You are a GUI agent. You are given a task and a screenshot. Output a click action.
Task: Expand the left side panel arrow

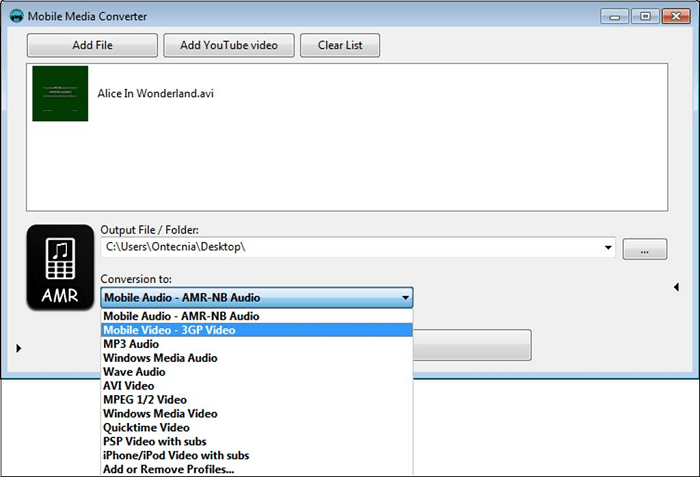[18, 348]
